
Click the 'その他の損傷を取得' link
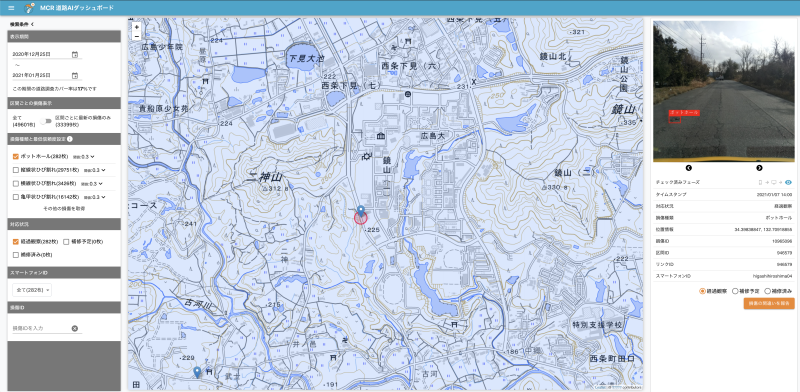coord(64,209)
